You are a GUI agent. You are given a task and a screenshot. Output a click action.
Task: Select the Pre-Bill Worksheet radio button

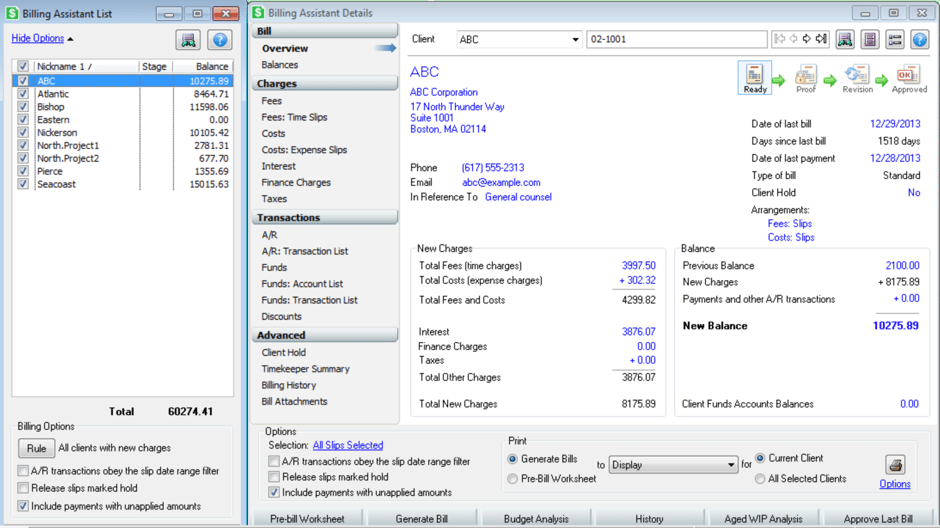pyautogui.click(x=513, y=479)
